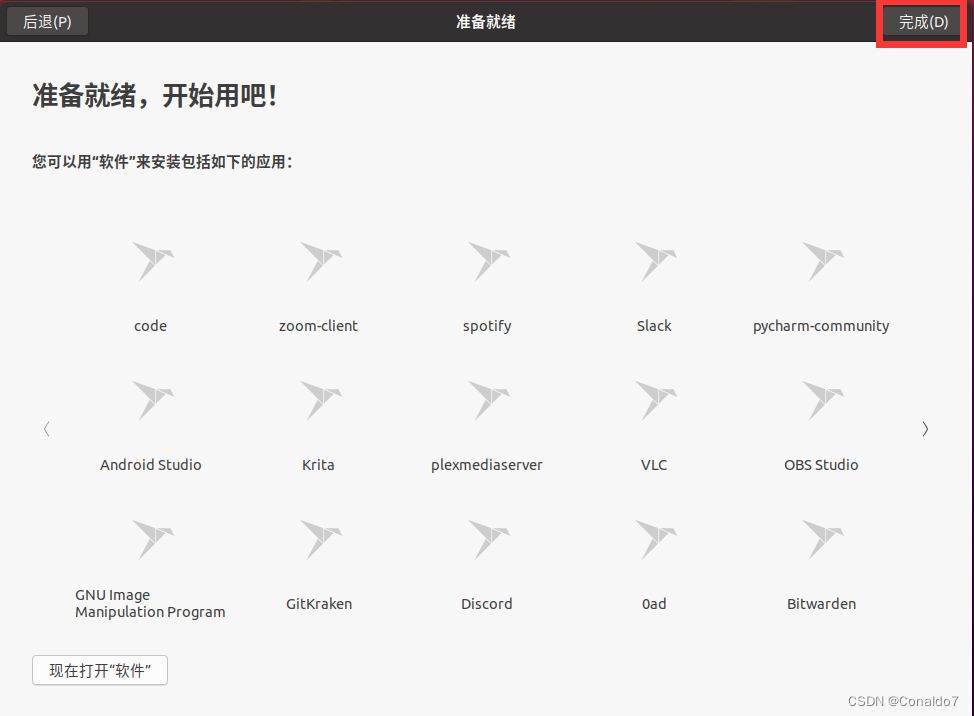974x716 pixels.
Task: Click the 'GitKraken' label
Action: click(319, 604)
